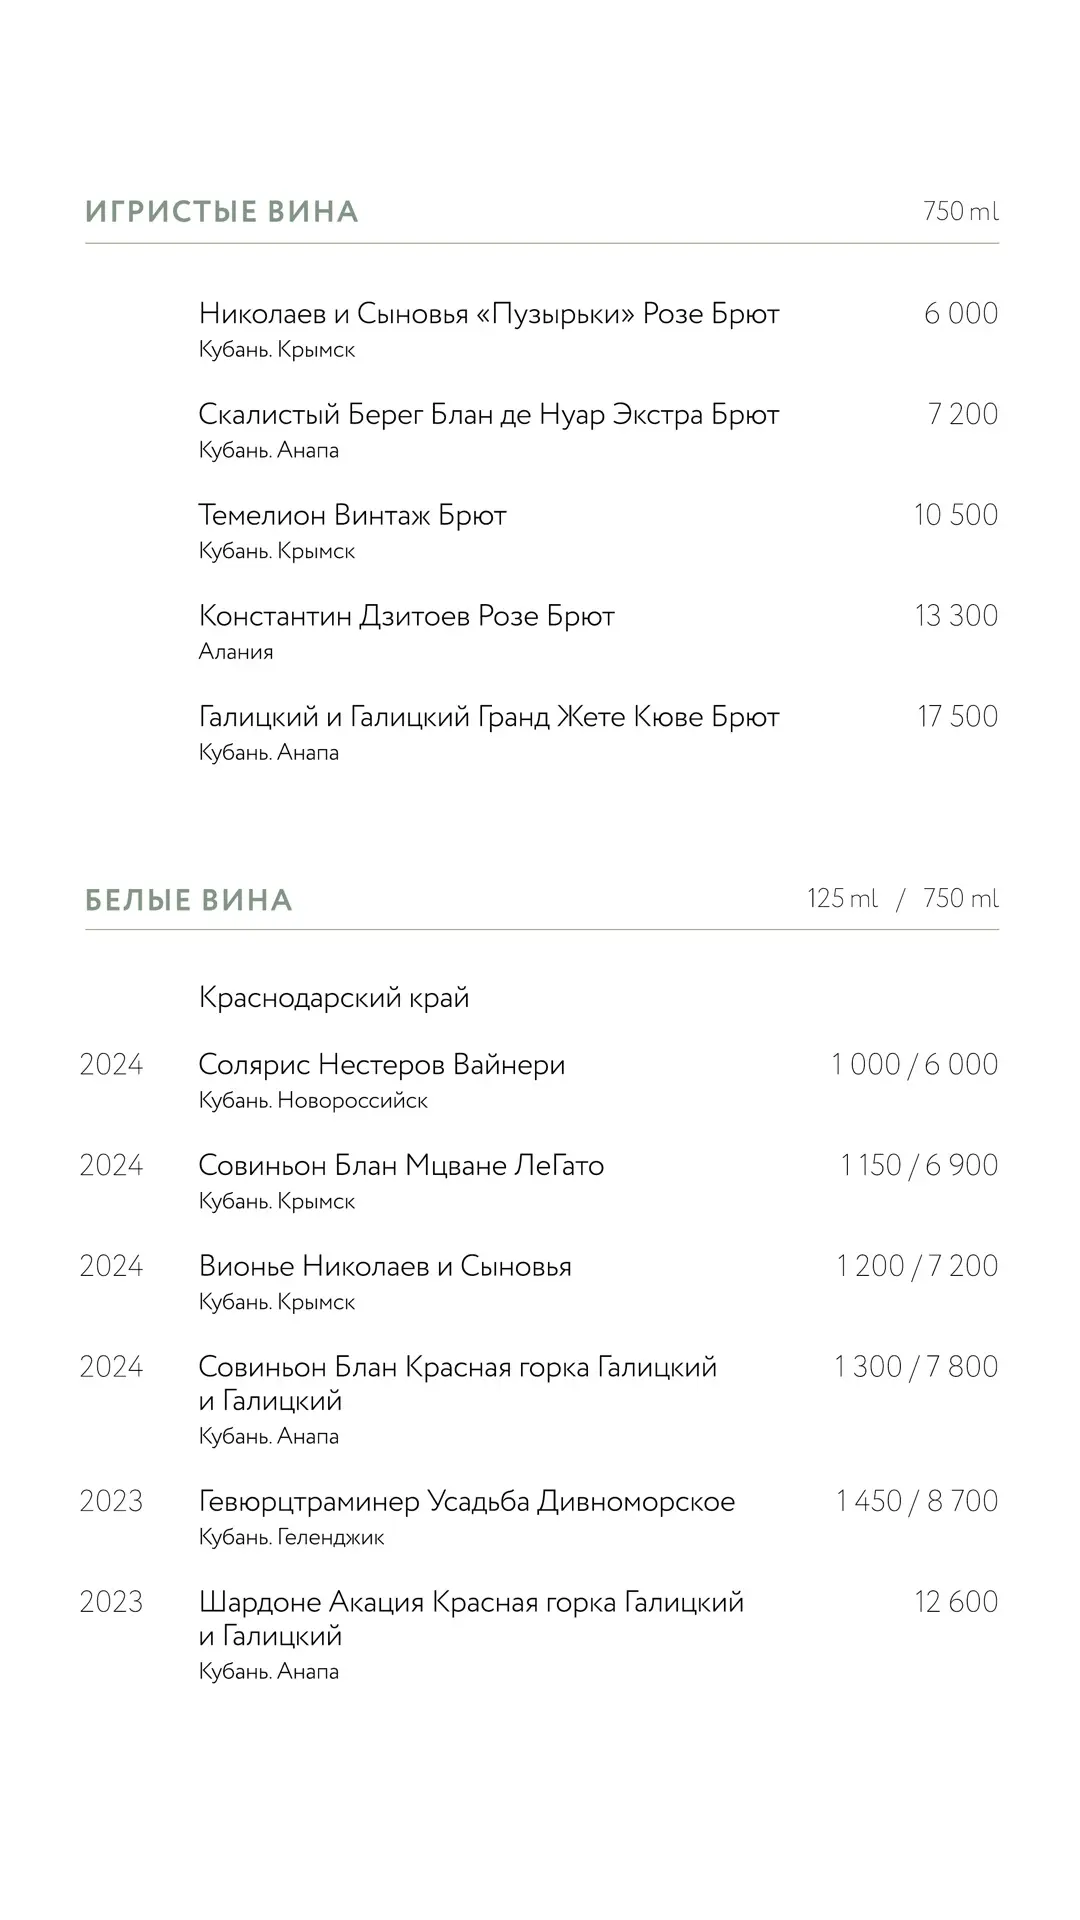Open Константин Дзитоев Розе Брют entry
Image resolution: width=1080 pixels, height=1920 pixels.
406,616
